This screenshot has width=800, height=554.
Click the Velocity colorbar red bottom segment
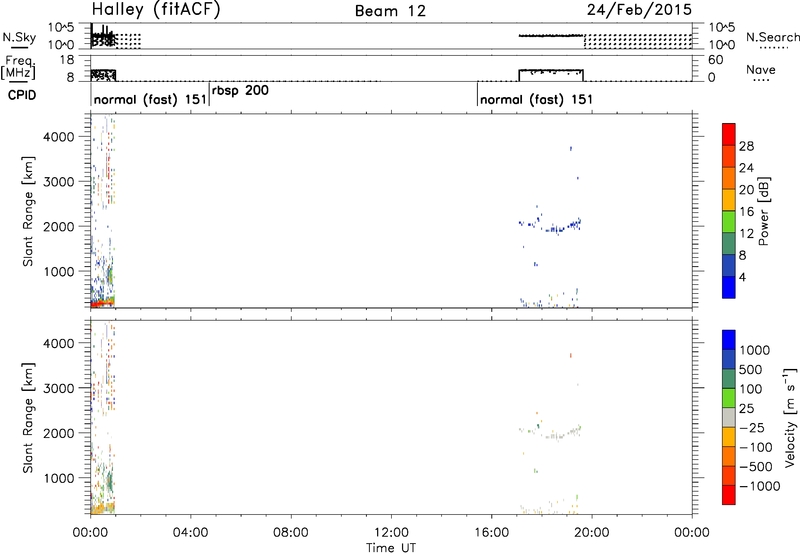coord(729,495)
